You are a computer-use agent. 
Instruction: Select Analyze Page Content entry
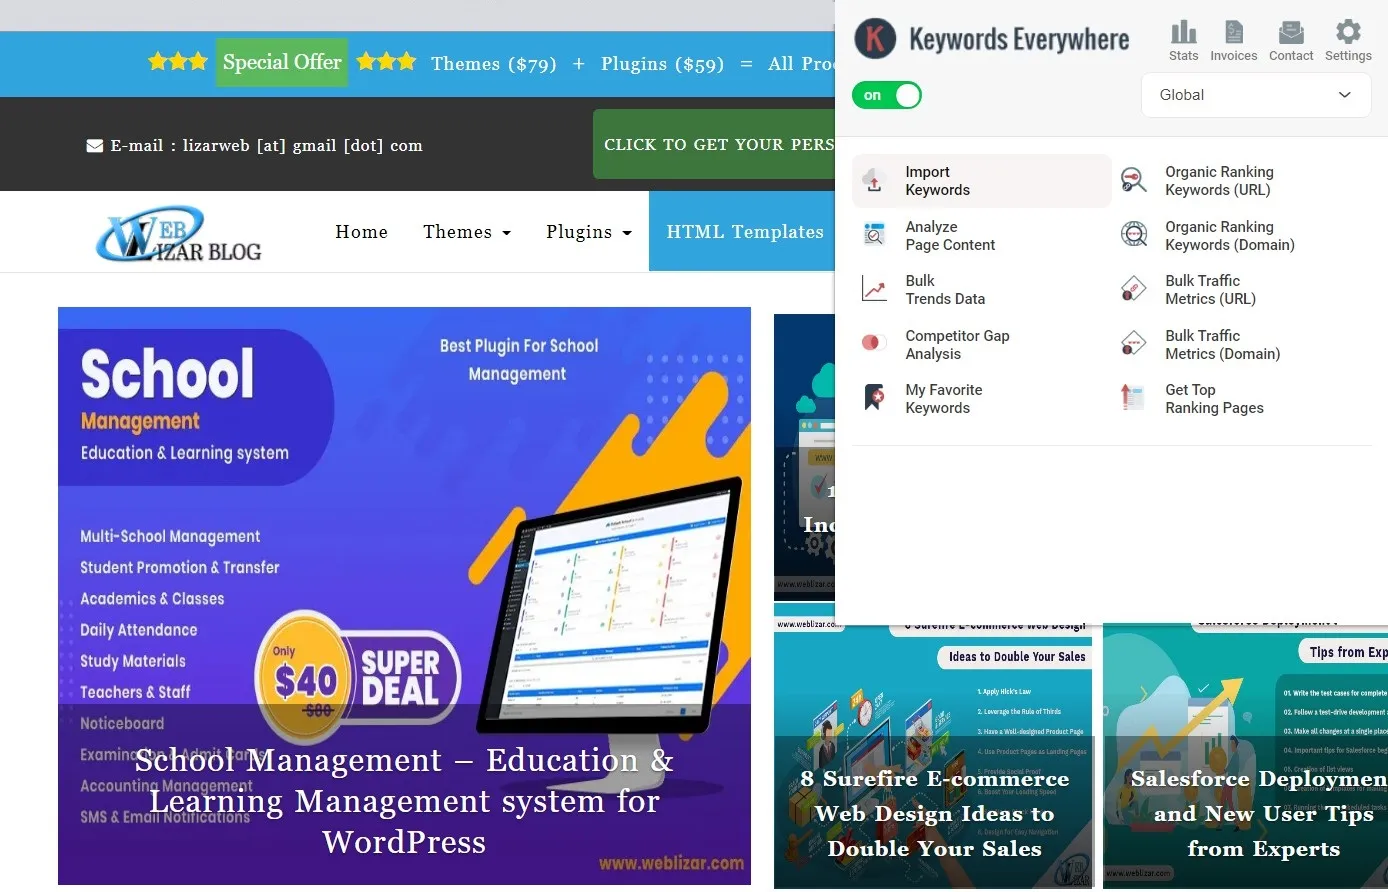click(950, 236)
